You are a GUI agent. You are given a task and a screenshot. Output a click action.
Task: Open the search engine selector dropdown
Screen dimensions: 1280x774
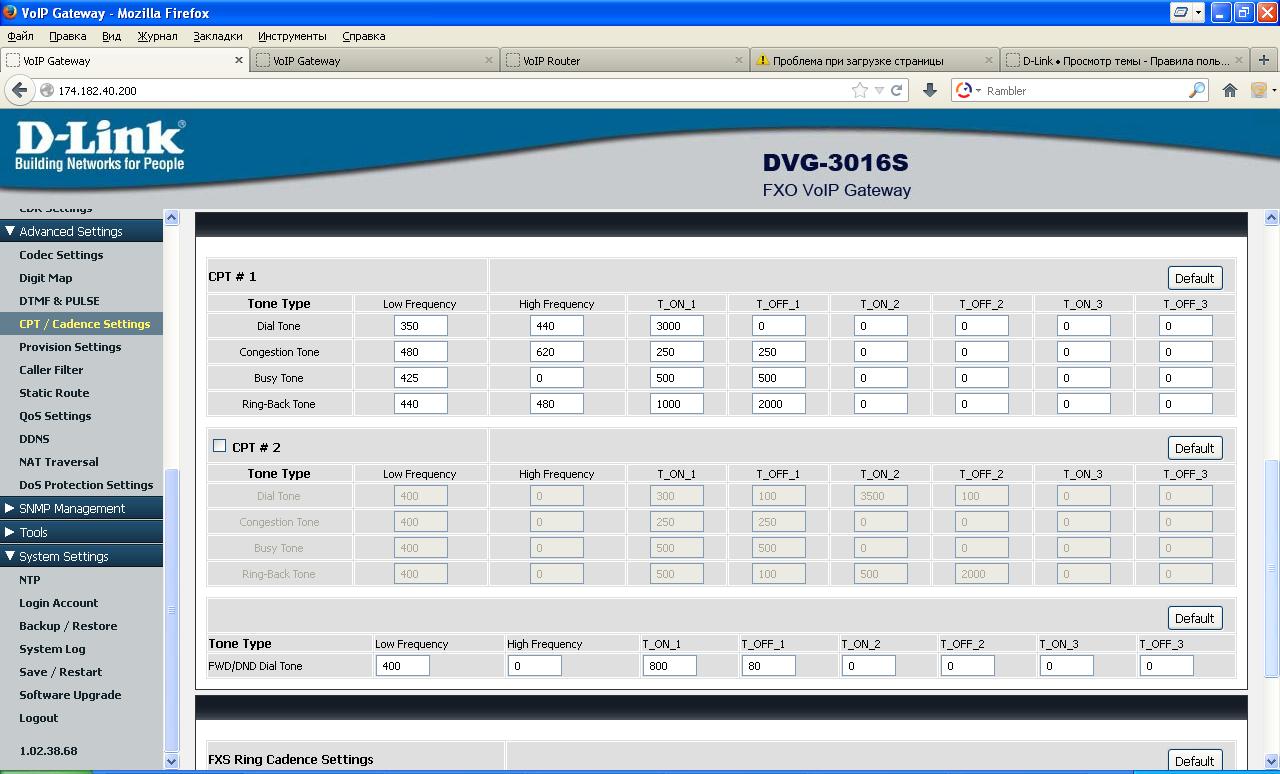pos(969,90)
